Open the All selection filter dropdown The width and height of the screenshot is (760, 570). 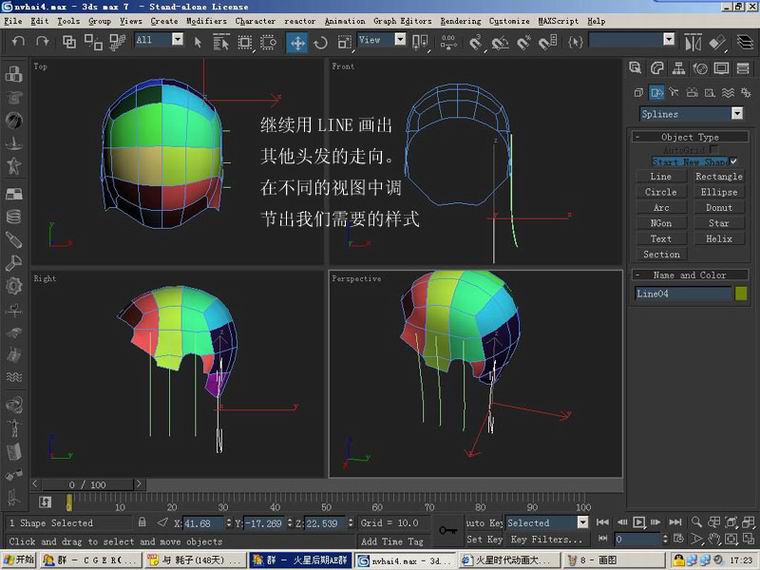178,39
